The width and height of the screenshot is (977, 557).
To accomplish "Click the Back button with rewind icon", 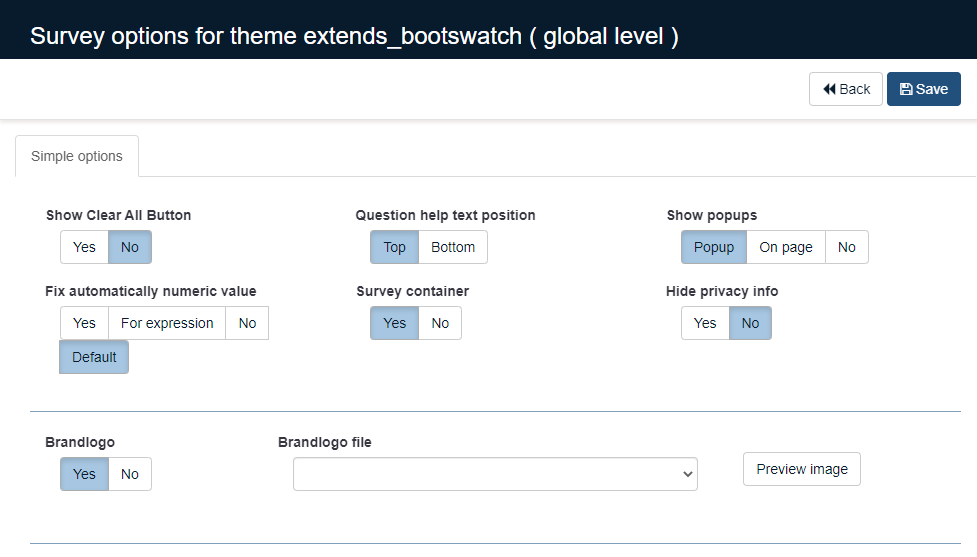I will [845, 89].
